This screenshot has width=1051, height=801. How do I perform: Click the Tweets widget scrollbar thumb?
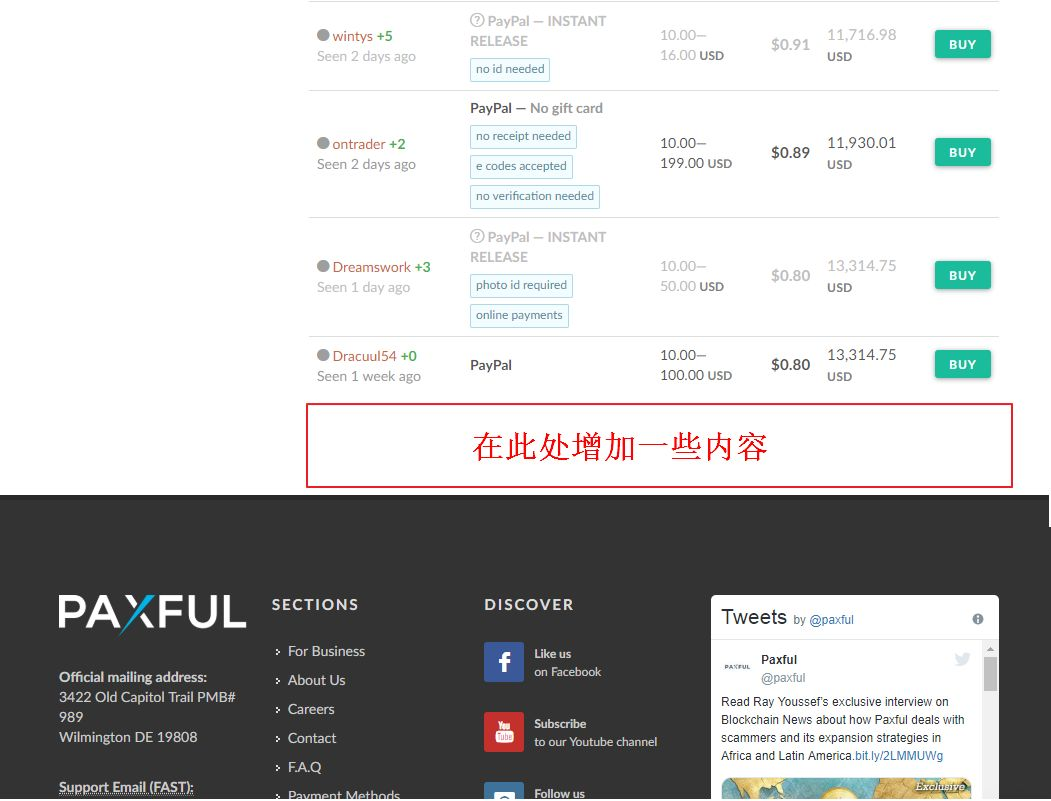[x=990, y=674]
